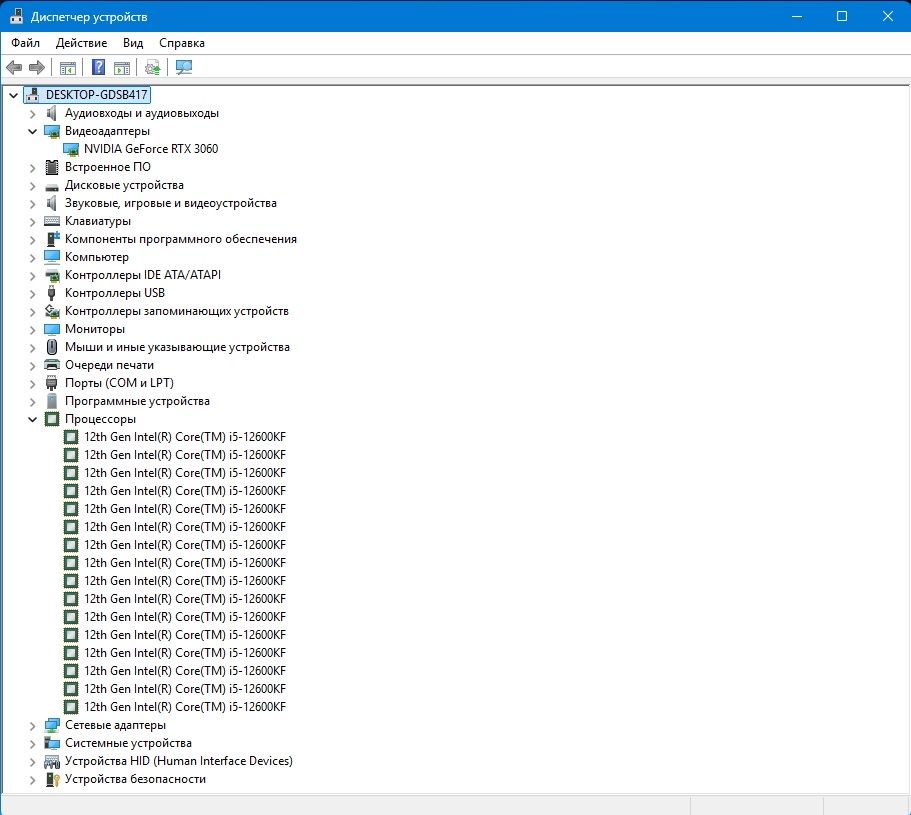Click the folder icon beside Системные устройства

coord(52,743)
